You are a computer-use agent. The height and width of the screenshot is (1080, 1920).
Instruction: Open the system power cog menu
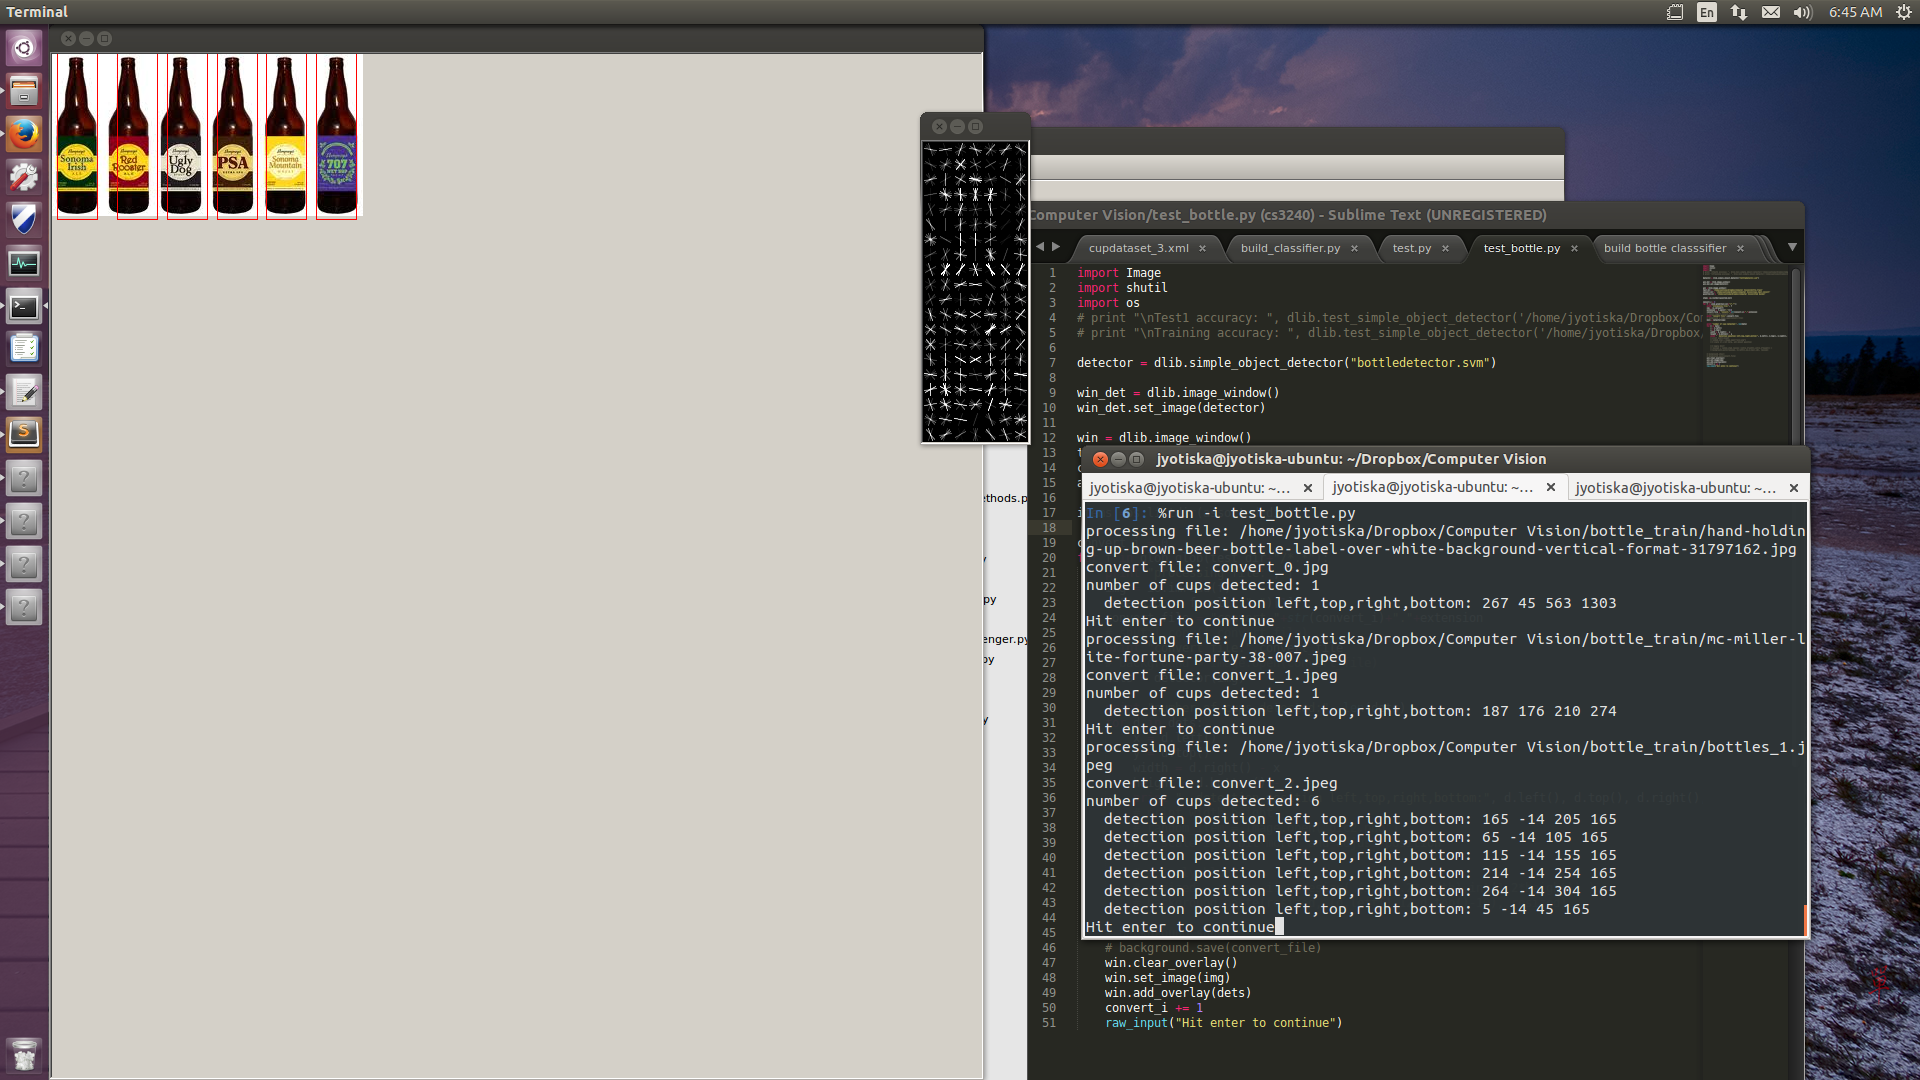[x=1903, y=12]
